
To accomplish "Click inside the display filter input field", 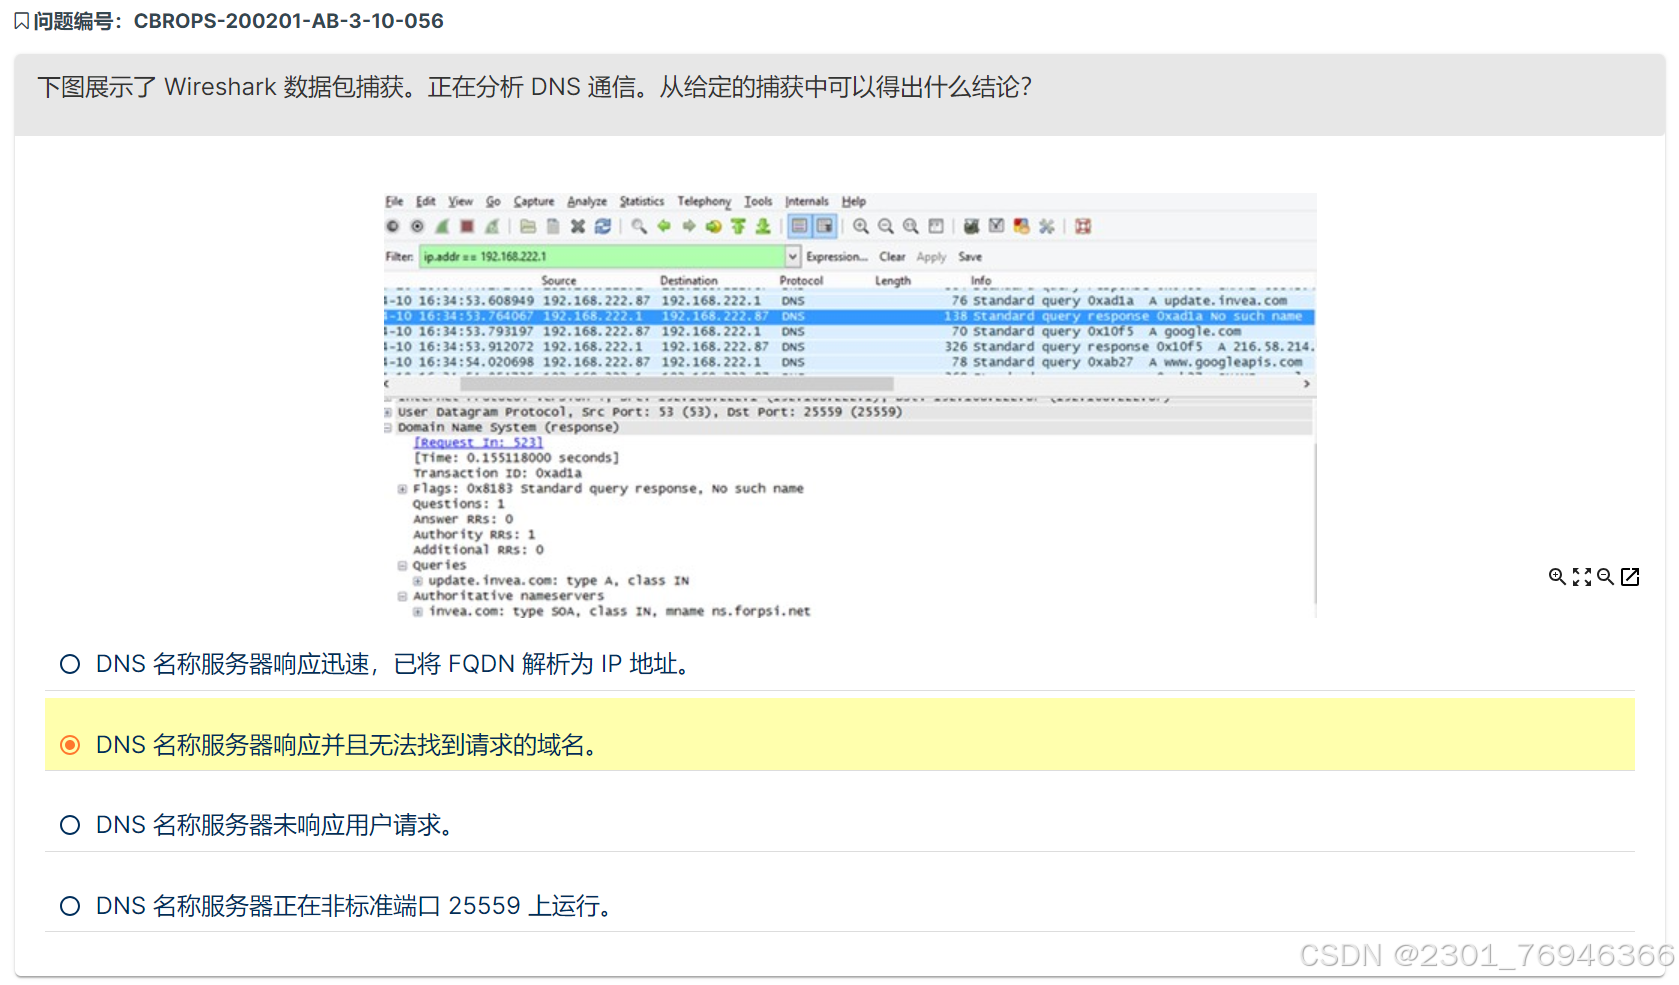I will 600,256.
